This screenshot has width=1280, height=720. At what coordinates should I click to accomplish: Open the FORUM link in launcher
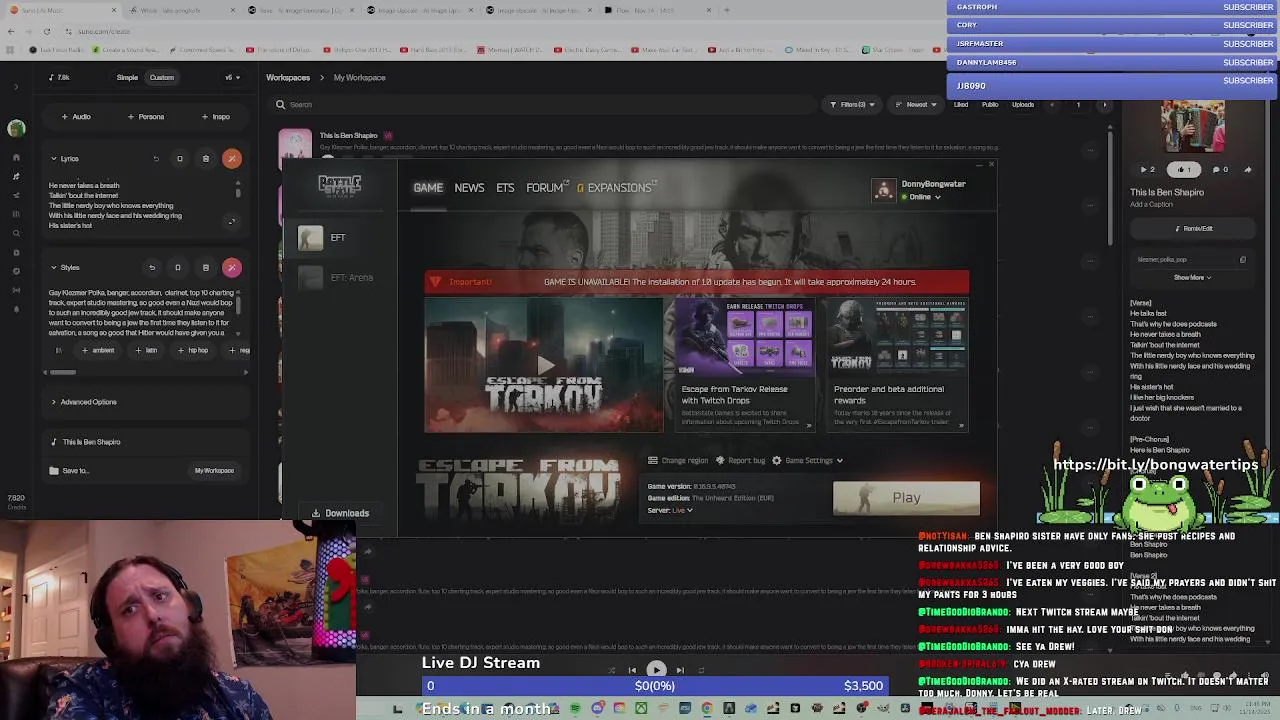pyautogui.click(x=545, y=188)
